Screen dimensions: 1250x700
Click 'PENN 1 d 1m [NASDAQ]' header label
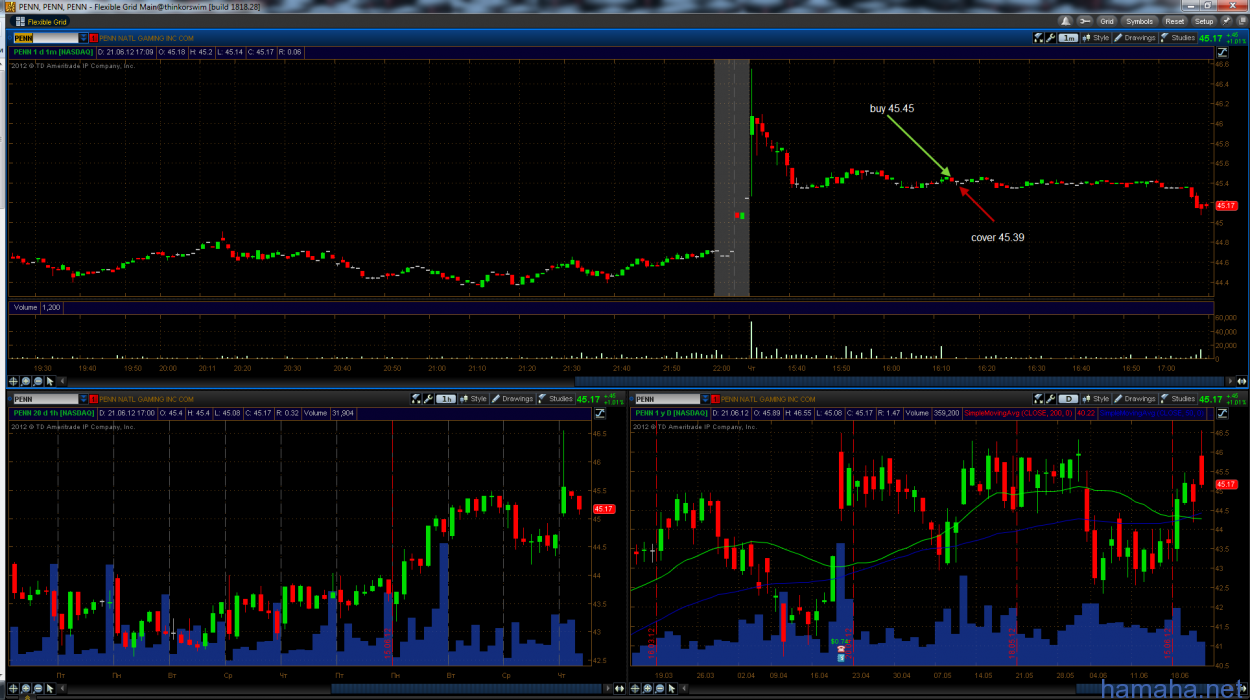coord(52,51)
